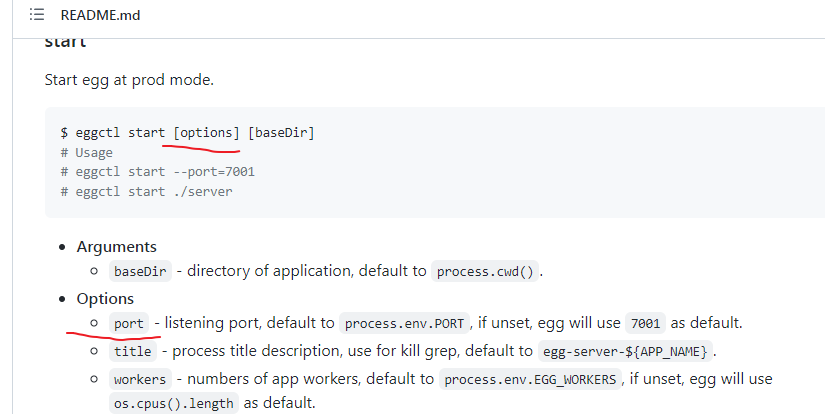Click the 'start' section heading
825x414 pixels.
pos(65,42)
